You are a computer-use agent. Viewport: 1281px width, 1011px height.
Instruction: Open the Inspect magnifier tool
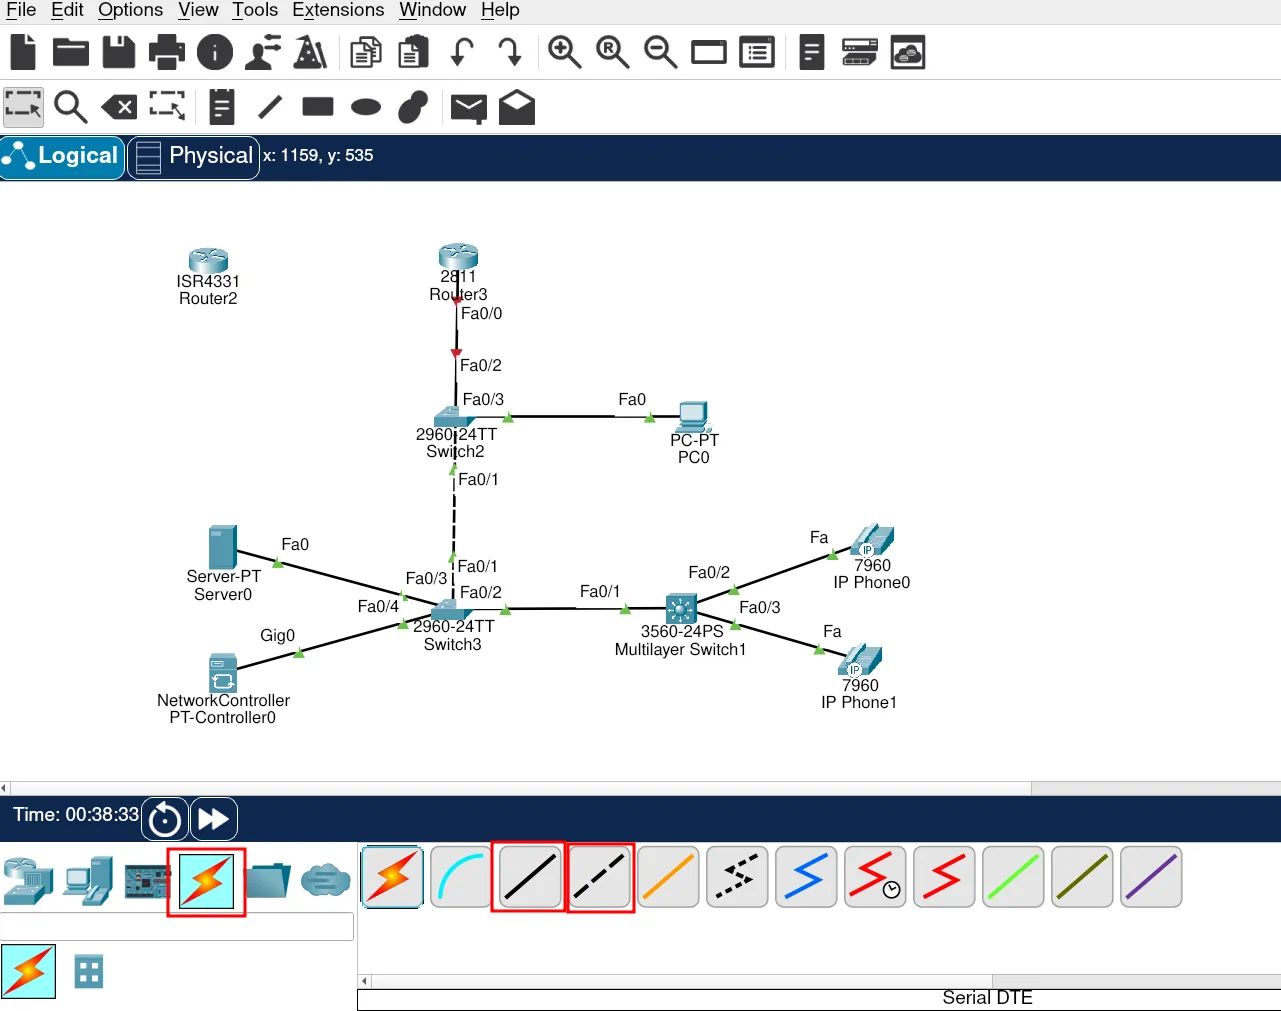coord(70,106)
